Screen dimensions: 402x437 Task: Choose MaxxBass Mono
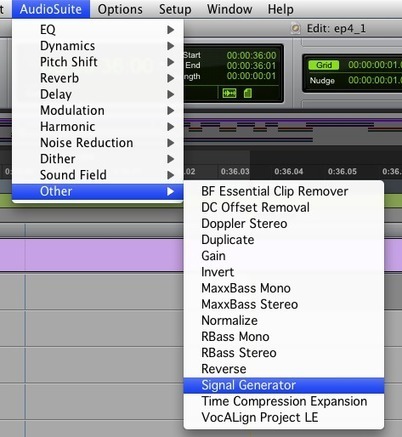tap(284, 288)
